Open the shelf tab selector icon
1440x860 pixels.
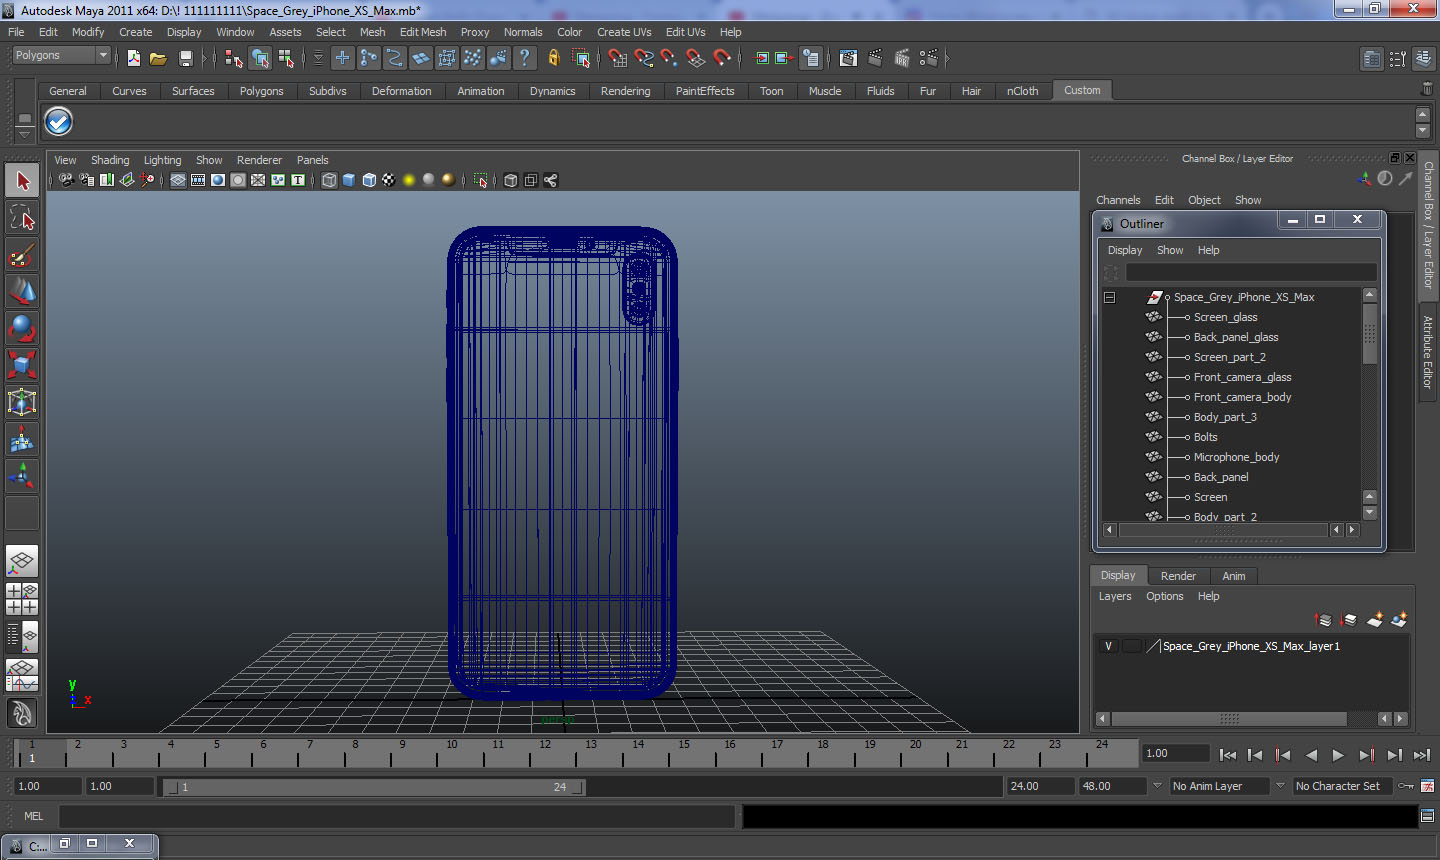[x=25, y=119]
